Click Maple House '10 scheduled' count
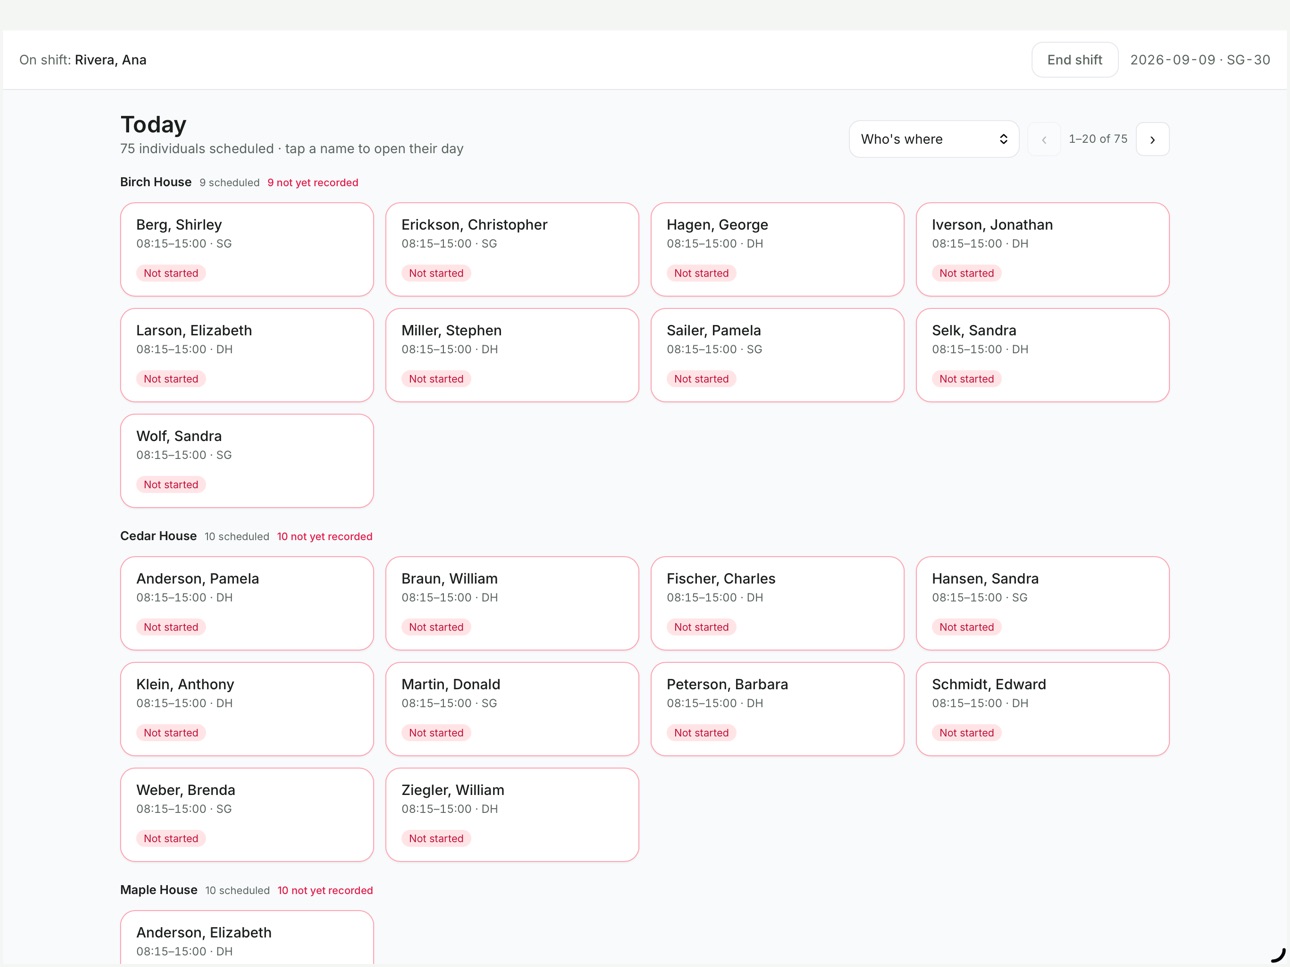The image size is (1290, 967). [x=237, y=891]
